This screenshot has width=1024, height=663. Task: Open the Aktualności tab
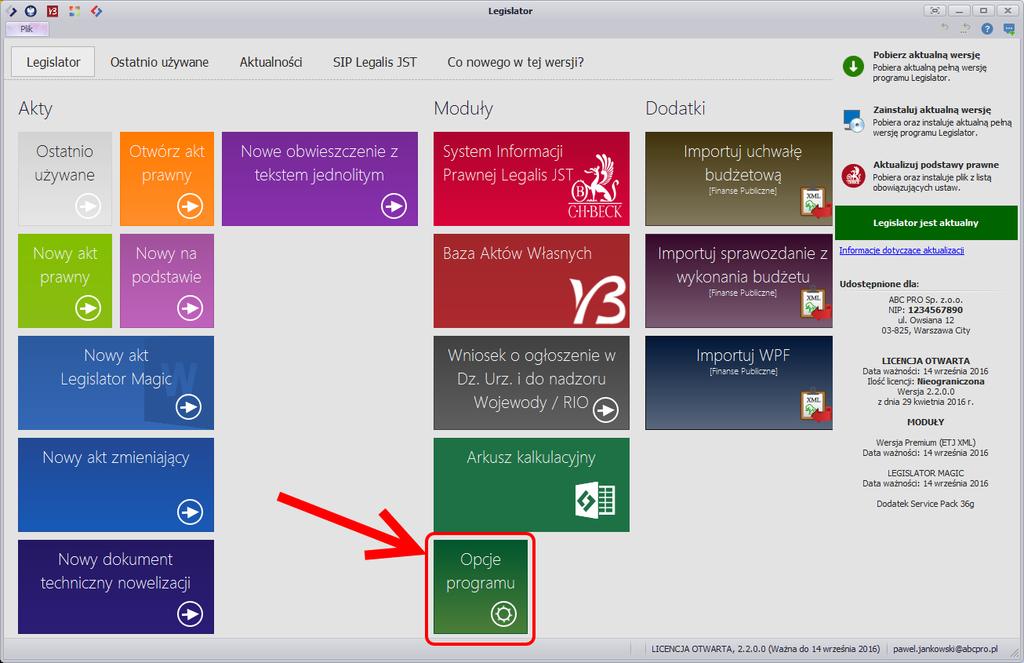point(270,62)
